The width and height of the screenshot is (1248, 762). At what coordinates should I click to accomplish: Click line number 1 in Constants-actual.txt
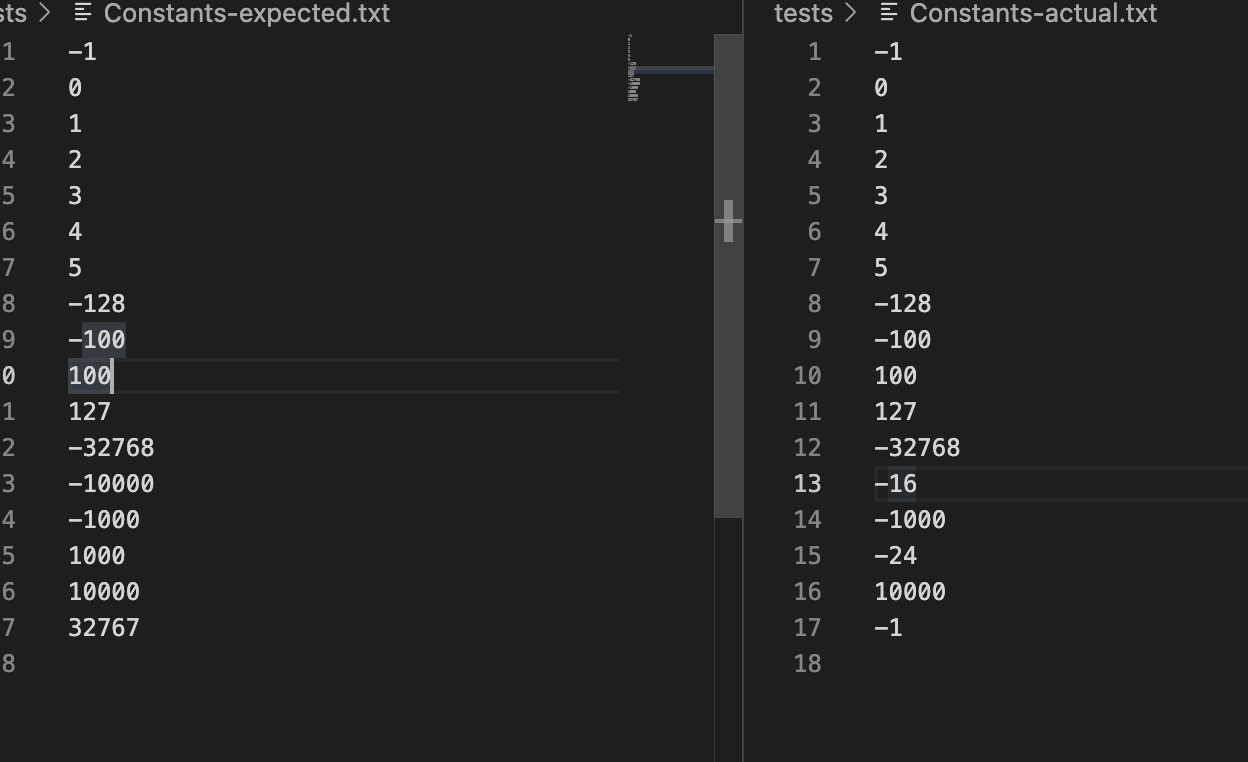(813, 52)
